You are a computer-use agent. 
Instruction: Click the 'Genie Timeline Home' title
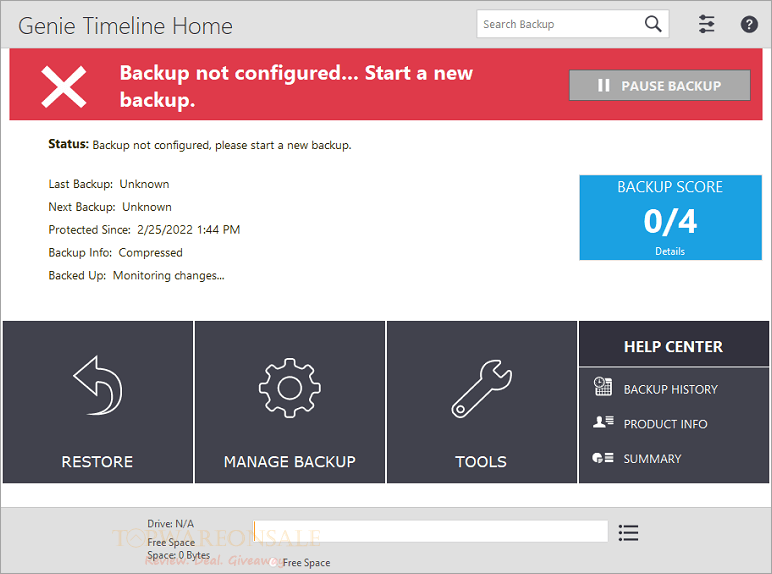click(125, 26)
